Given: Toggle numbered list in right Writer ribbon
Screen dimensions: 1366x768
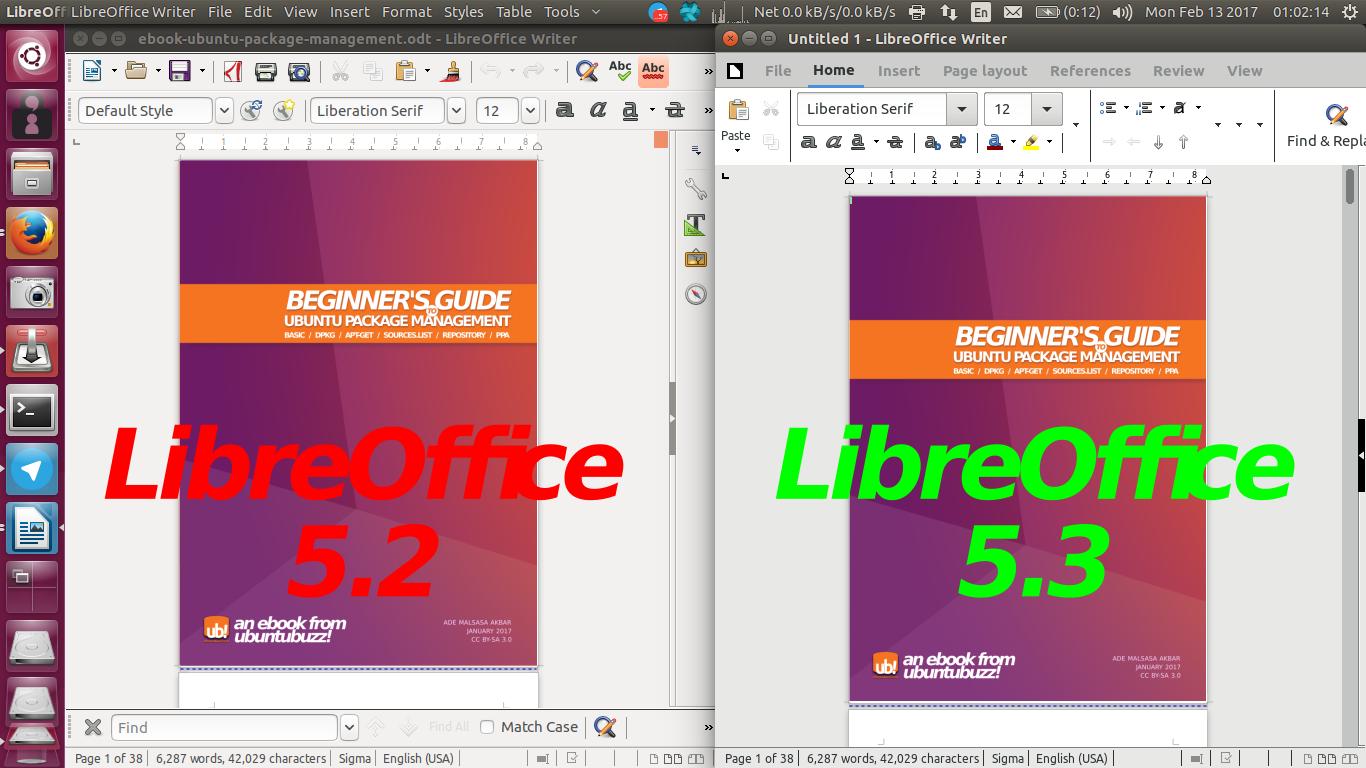Looking at the screenshot, I should 1144,108.
